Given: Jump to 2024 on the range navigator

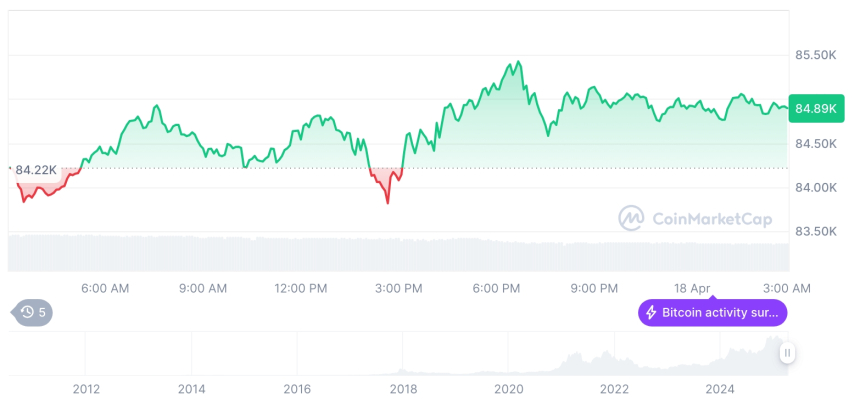Looking at the screenshot, I should pos(720,389).
